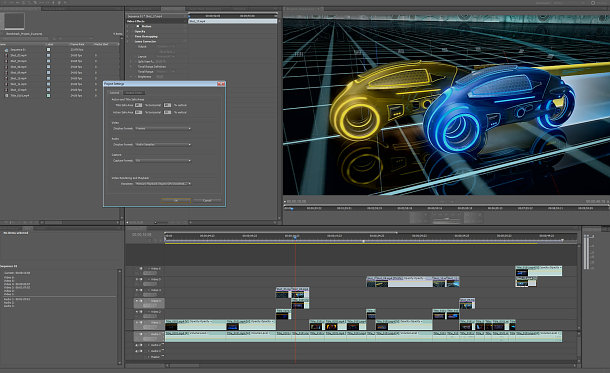The width and height of the screenshot is (610, 373).
Task: Click the green label swatch of Title clip
Action: click(x=48, y=95)
